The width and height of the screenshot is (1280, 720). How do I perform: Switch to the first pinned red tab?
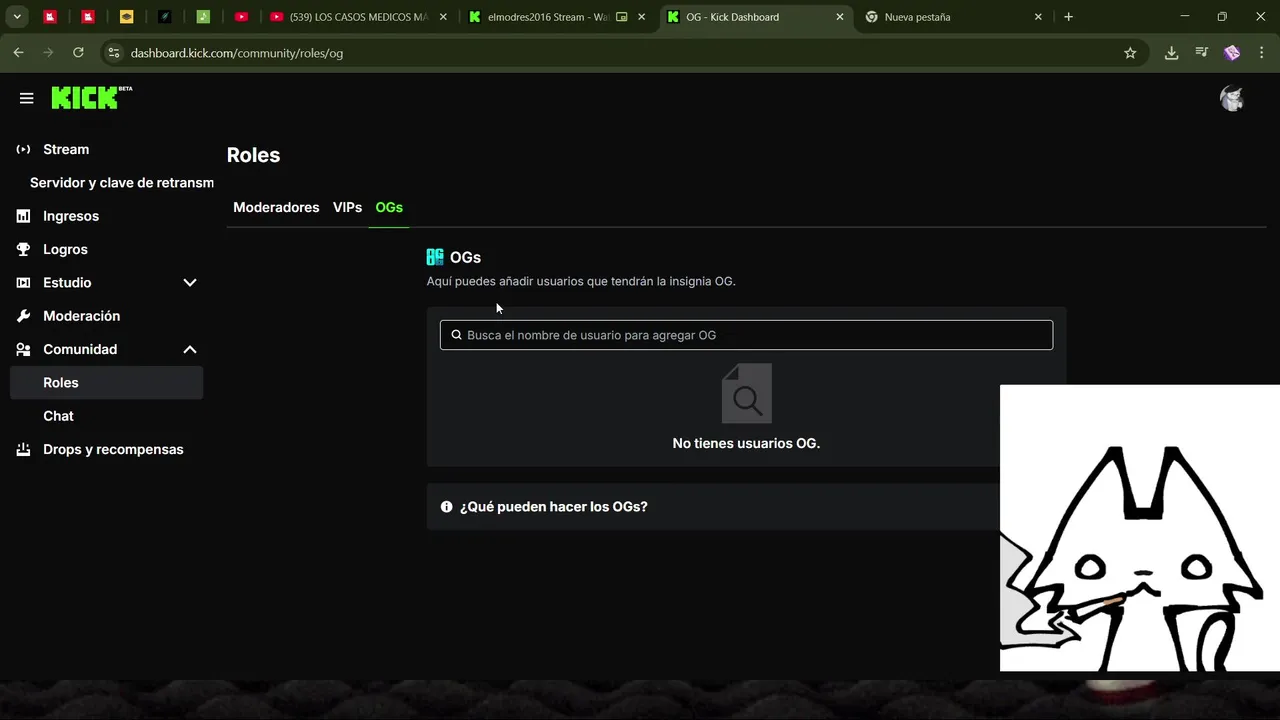coord(49,17)
